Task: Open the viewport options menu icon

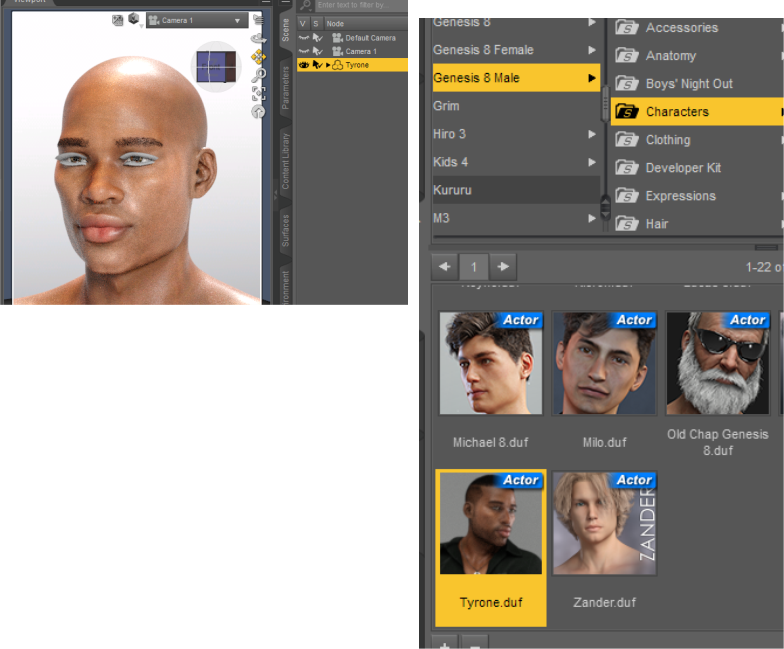Action: coord(258,20)
